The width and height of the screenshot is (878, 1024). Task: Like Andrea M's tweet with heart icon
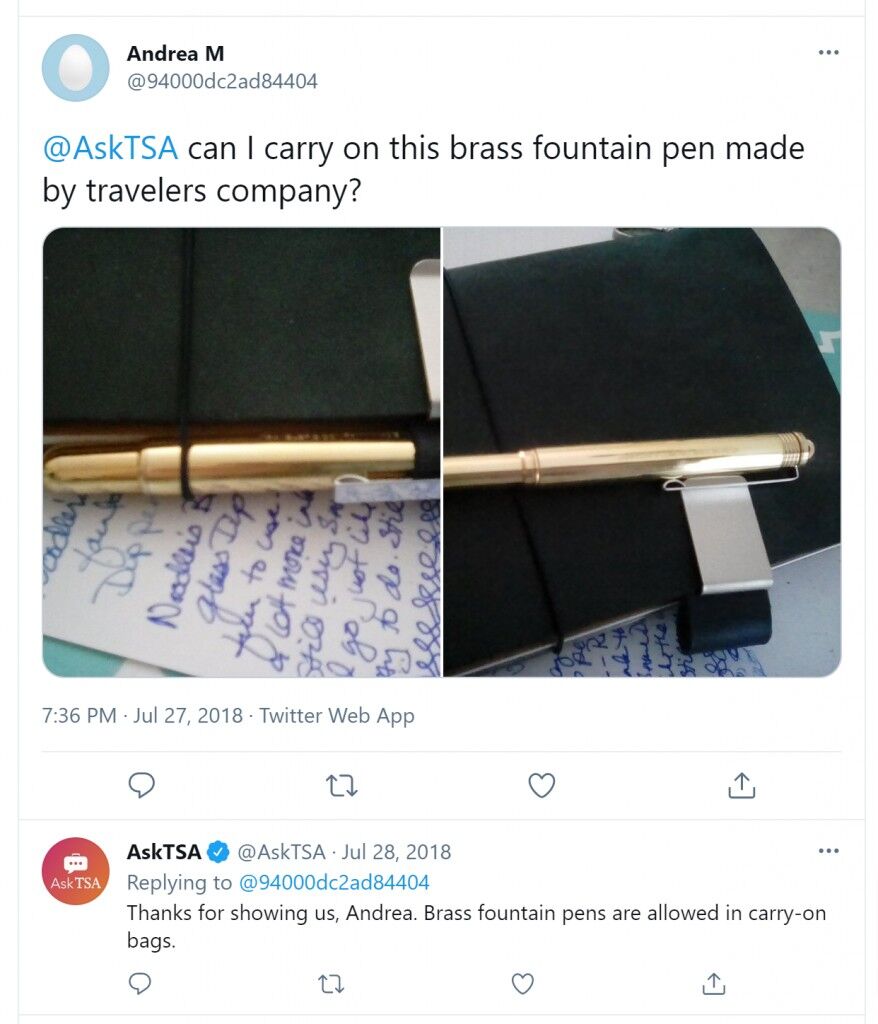point(542,785)
